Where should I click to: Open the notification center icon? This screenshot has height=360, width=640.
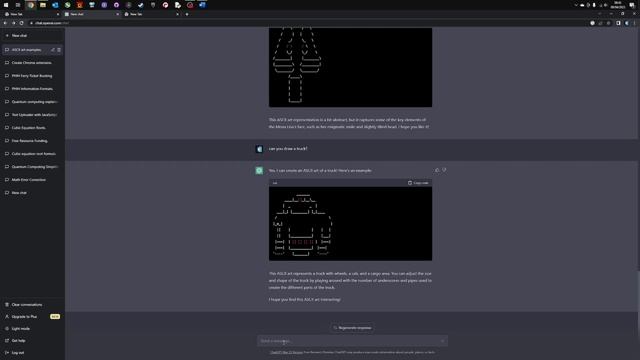pyautogui.click(x=632, y=5)
